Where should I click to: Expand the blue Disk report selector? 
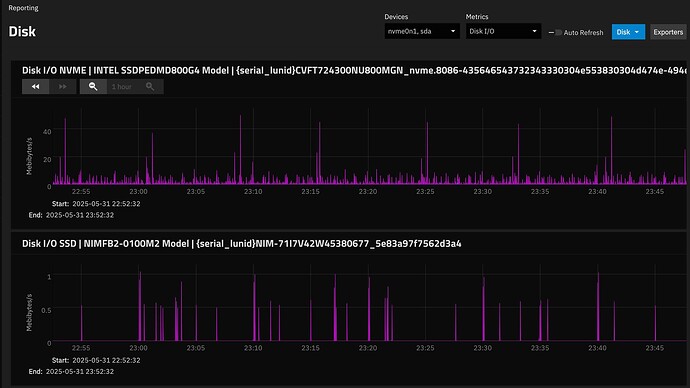[628, 32]
